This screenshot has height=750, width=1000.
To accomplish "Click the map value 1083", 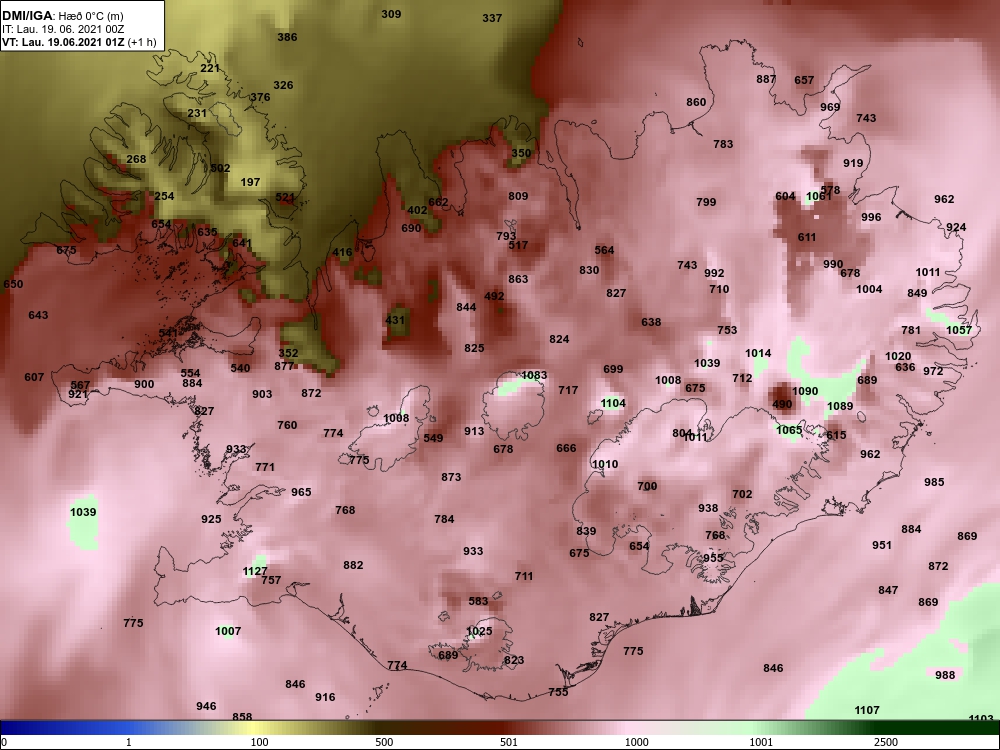I will point(534,375).
